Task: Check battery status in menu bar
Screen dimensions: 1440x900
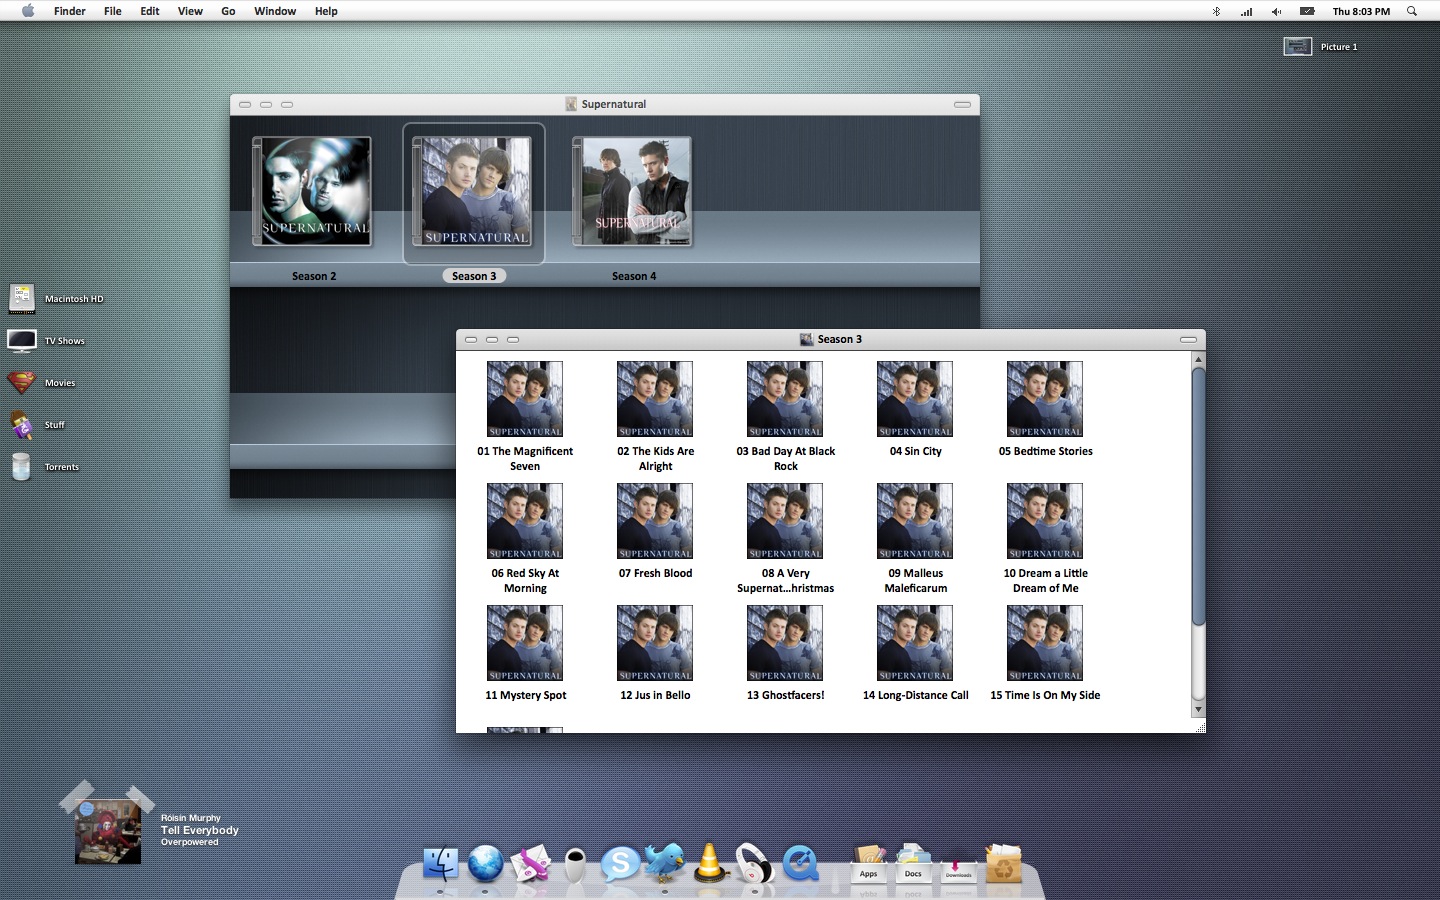Action: [x=1307, y=11]
